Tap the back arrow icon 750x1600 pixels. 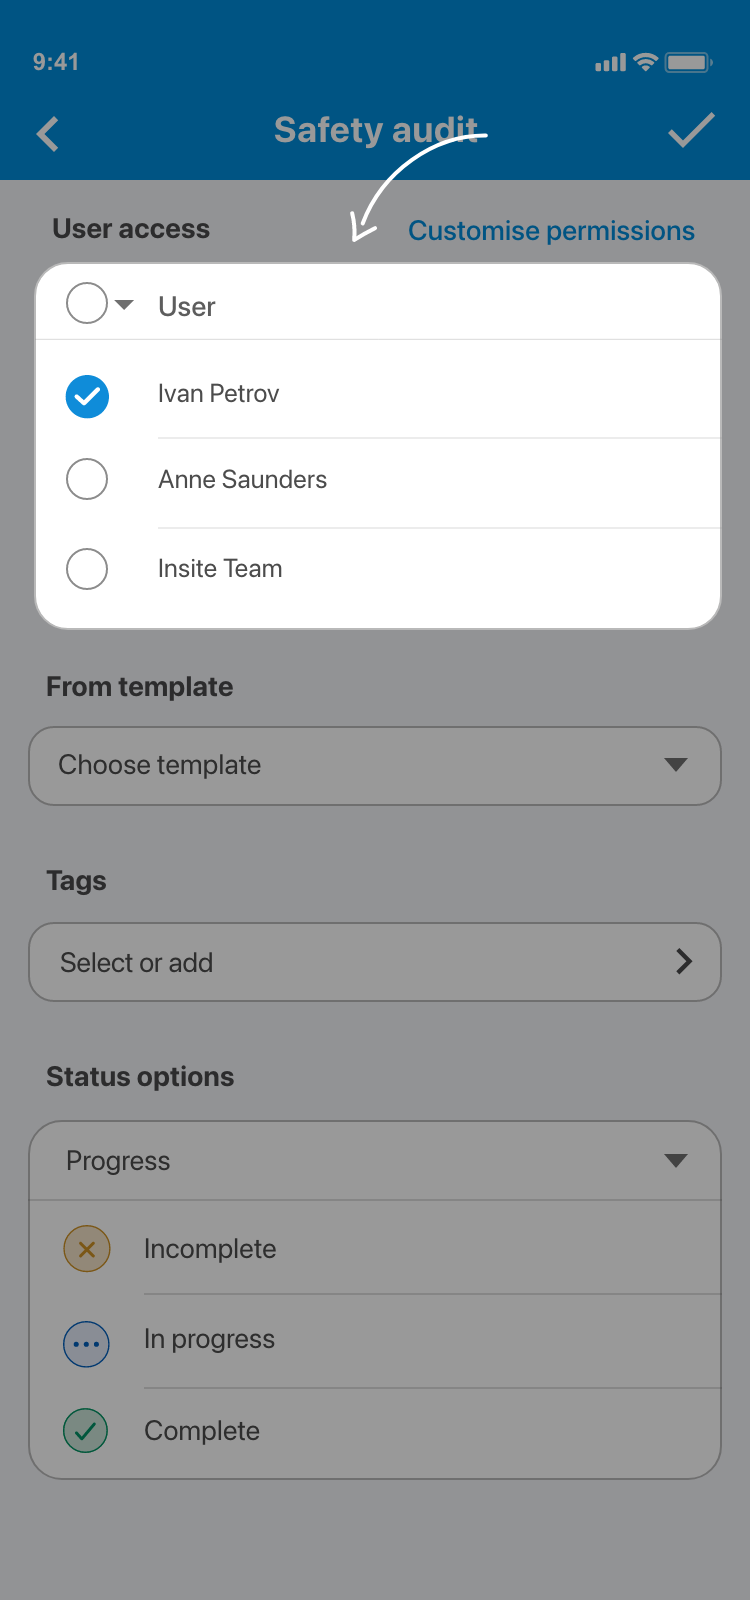tap(48, 134)
